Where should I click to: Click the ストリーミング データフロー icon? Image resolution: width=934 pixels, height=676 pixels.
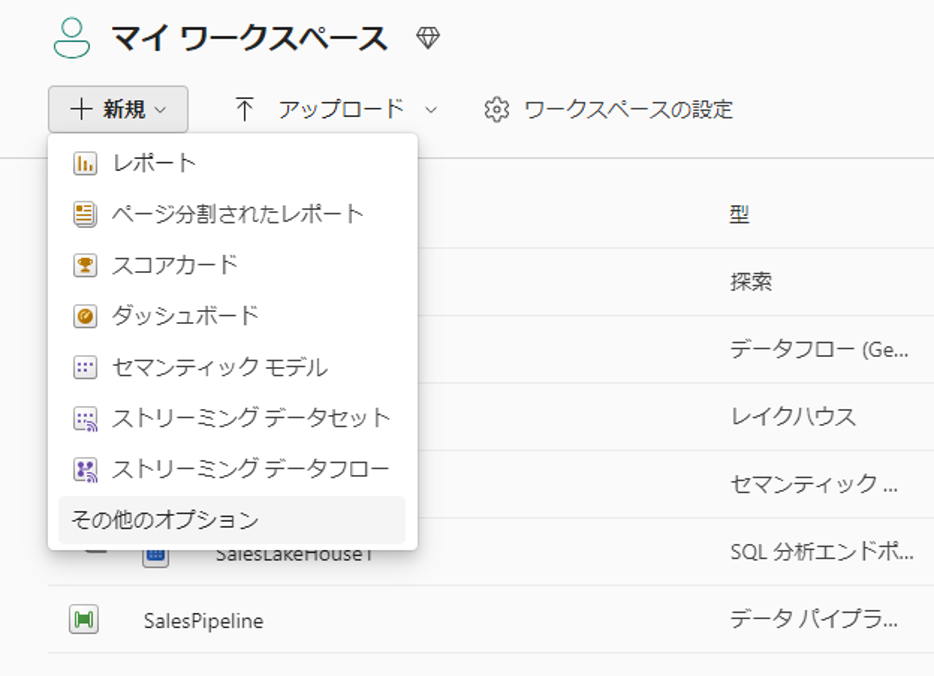click(85, 469)
